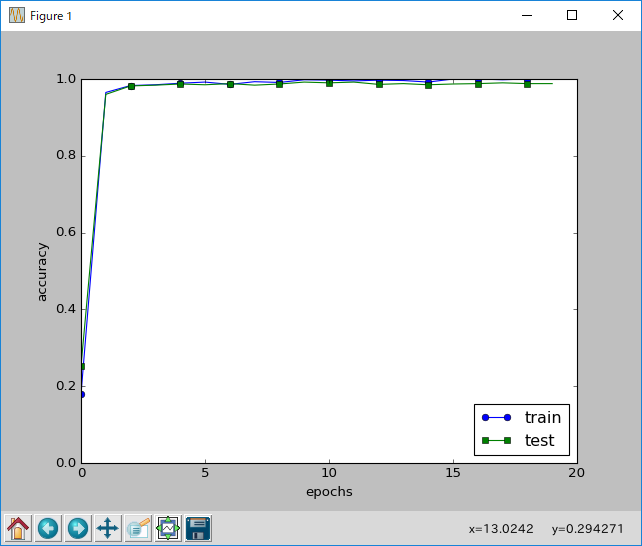Image resolution: width=642 pixels, height=546 pixels.
Task: Open the Configure subplots tool
Action: point(168,528)
